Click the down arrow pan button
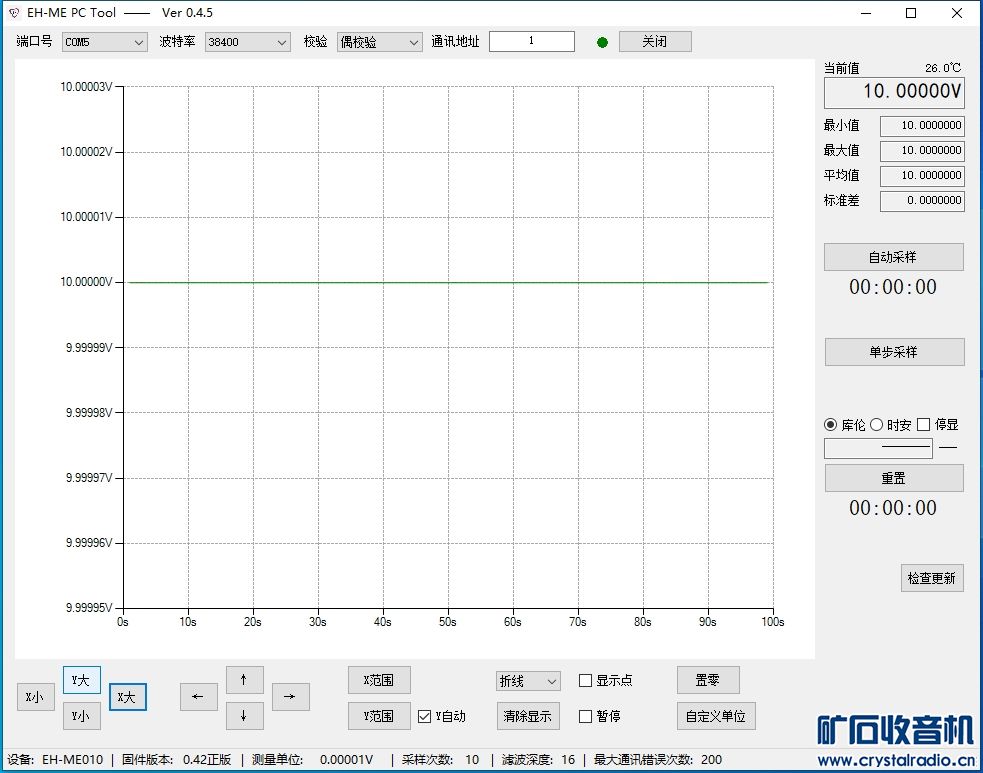The height and width of the screenshot is (773, 983). (244, 716)
